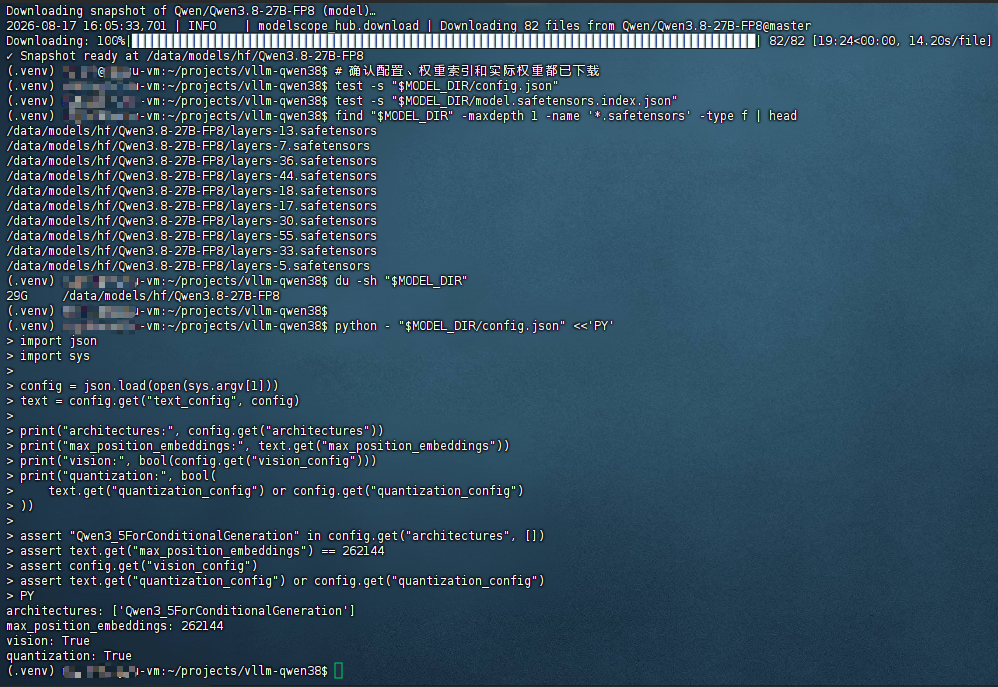Click the path ending 'layers-13.safetensors'
998x687 pixels.
point(192,131)
